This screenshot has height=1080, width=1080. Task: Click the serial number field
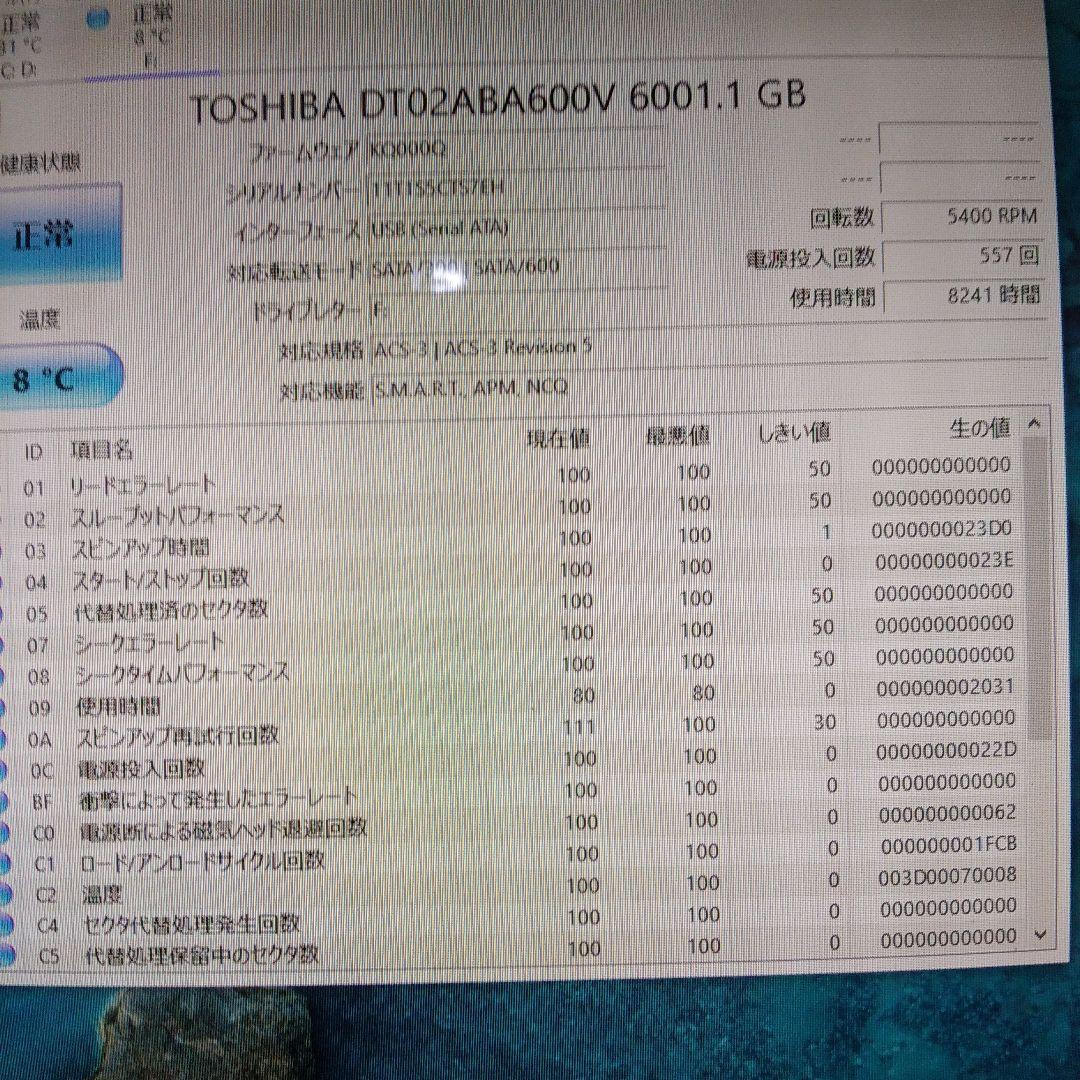click(x=517, y=188)
